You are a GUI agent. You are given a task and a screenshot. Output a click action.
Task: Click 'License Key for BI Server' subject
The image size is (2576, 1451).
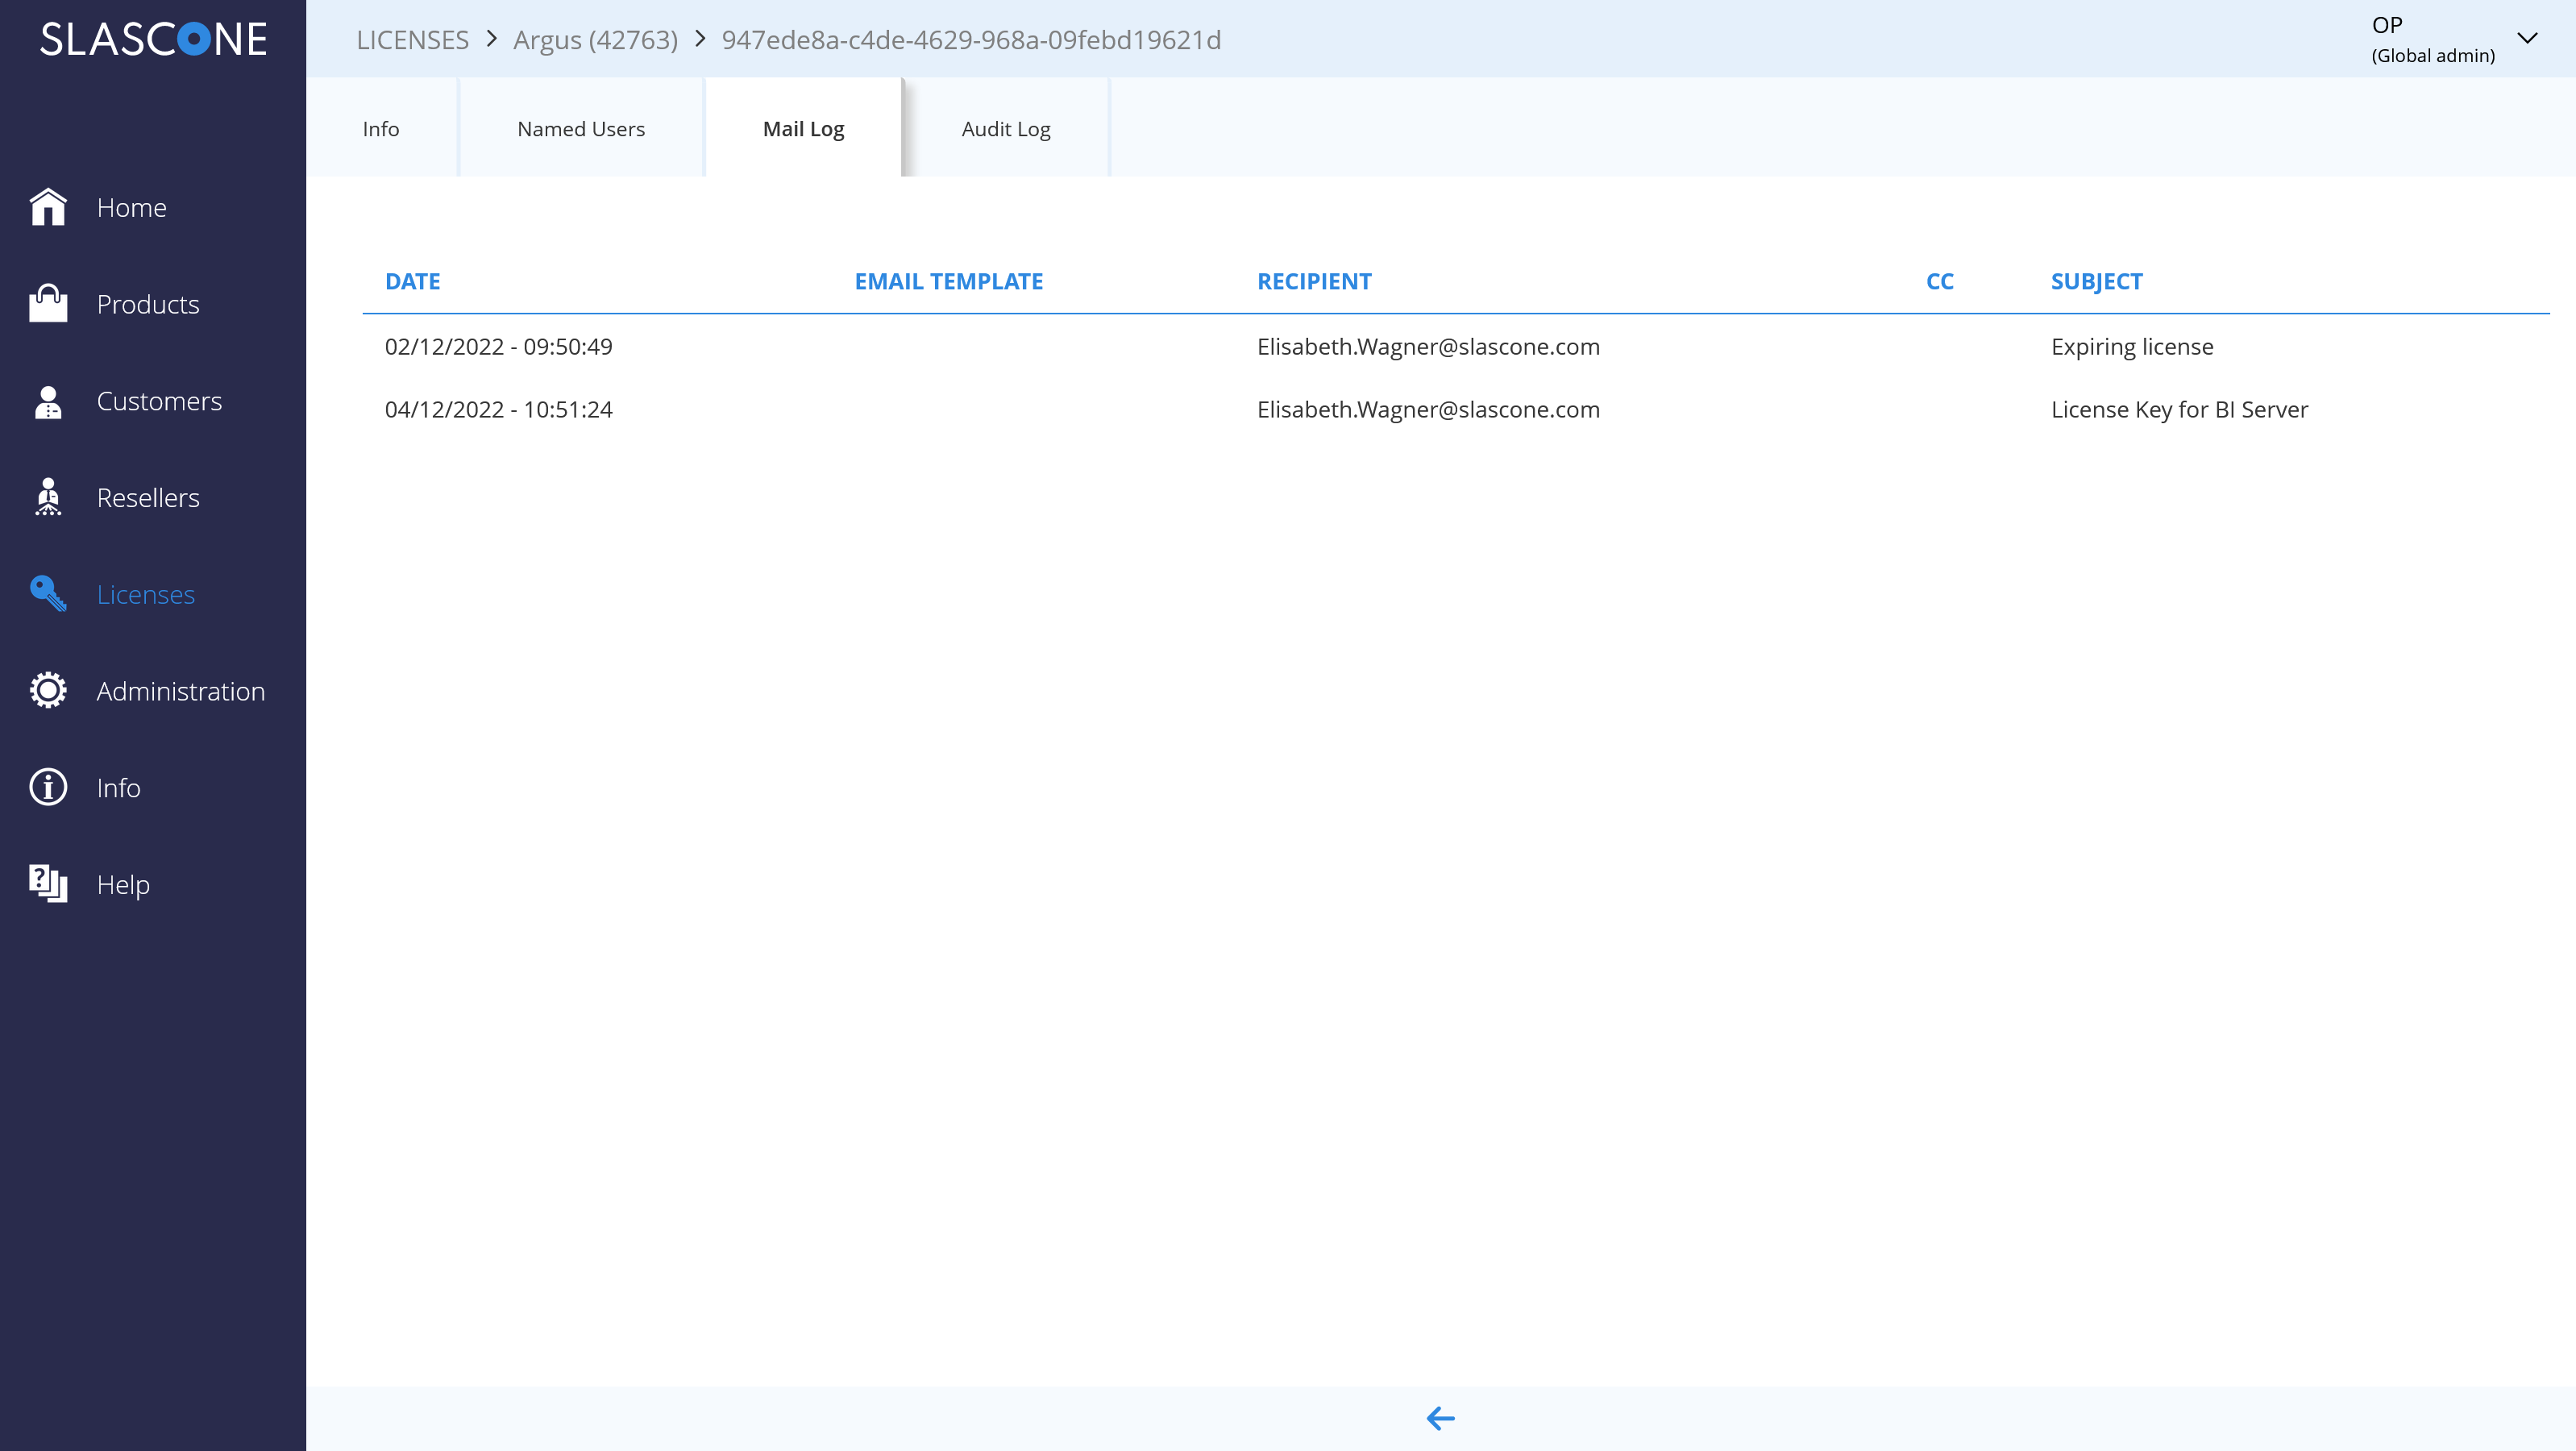pyautogui.click(x=2179, y=409)
